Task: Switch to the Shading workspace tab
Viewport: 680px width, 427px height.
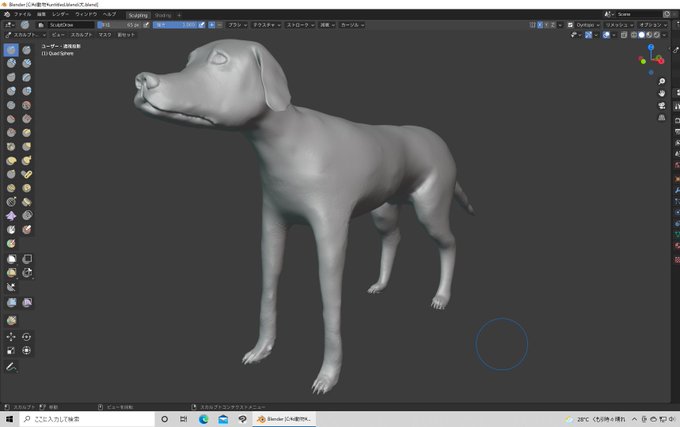Action: [163, 15]
